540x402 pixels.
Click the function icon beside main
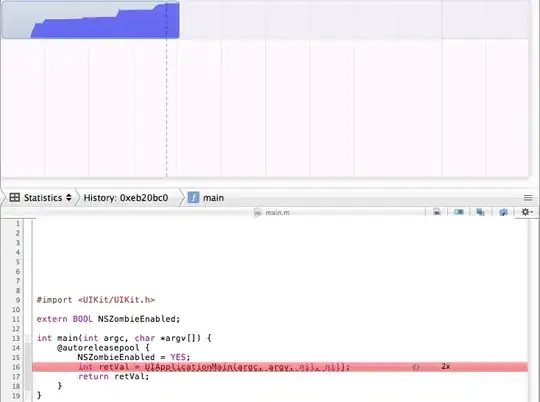coord(193,198)
